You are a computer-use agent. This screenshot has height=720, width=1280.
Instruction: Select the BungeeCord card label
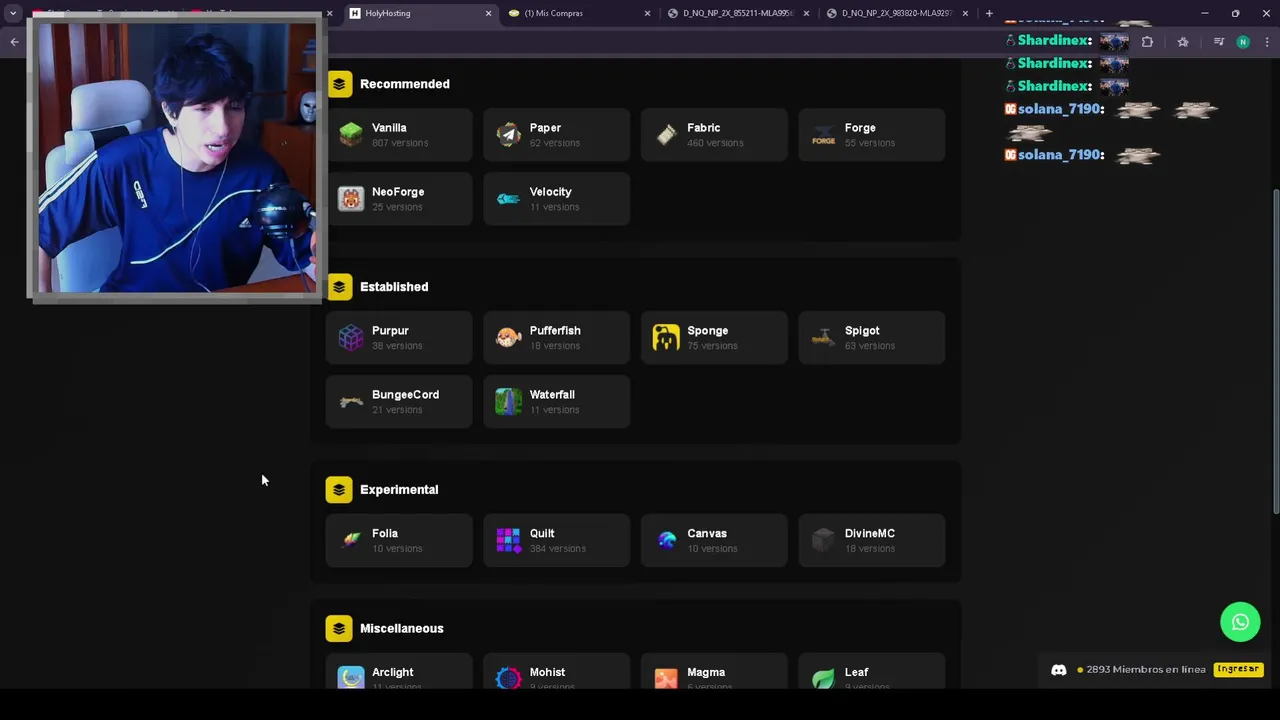(x=405, y=395)
